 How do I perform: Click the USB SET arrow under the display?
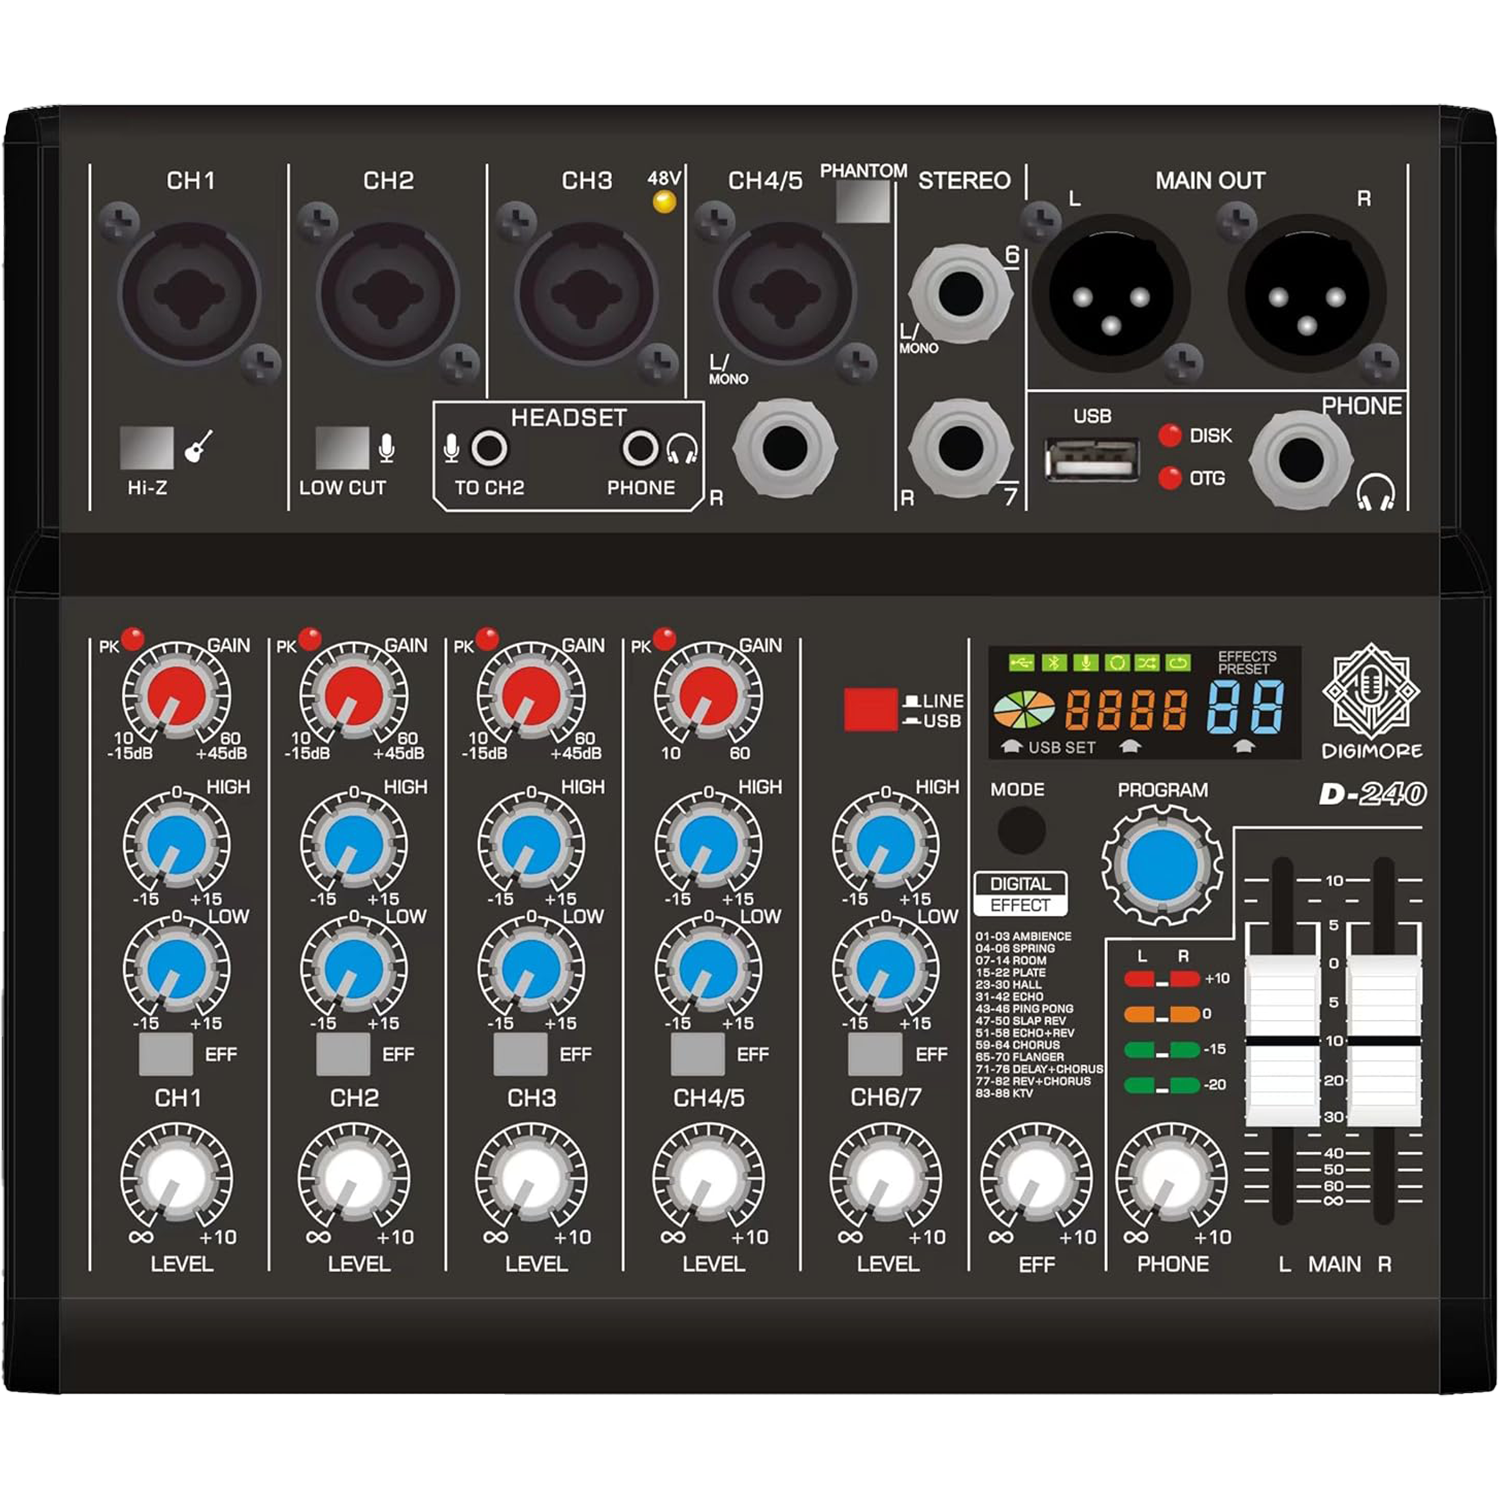pos(1011,745)
